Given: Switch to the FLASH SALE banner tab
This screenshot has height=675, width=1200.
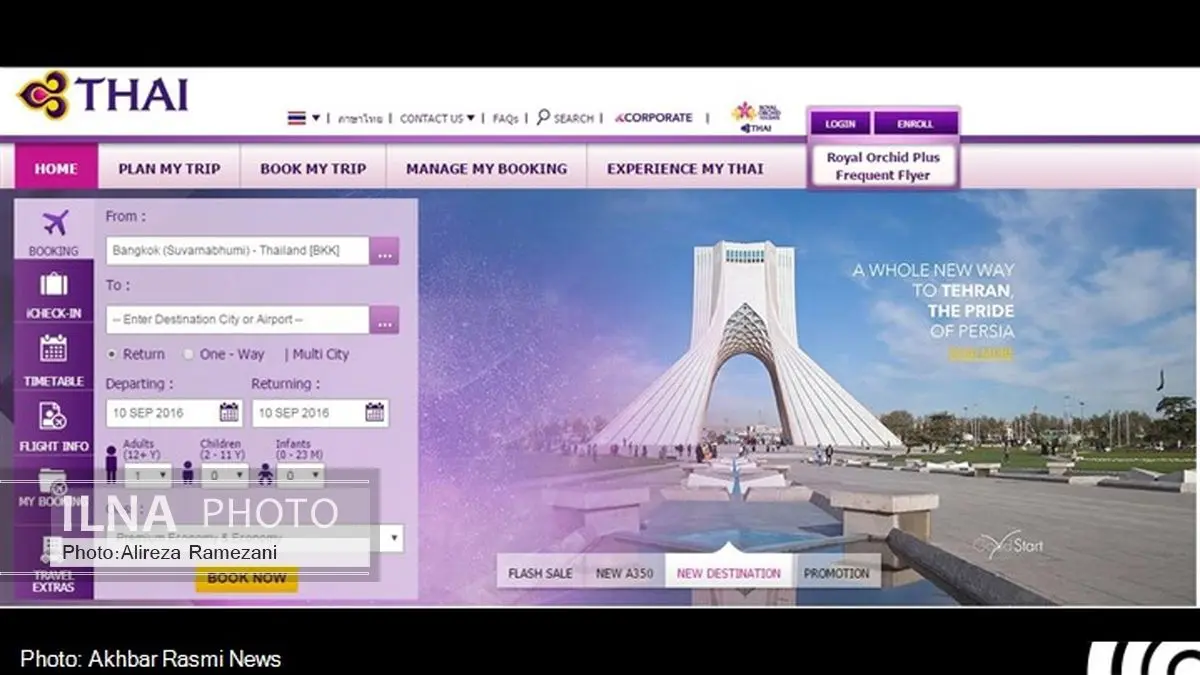Looking at the screenshot, I should coord(540,573).
